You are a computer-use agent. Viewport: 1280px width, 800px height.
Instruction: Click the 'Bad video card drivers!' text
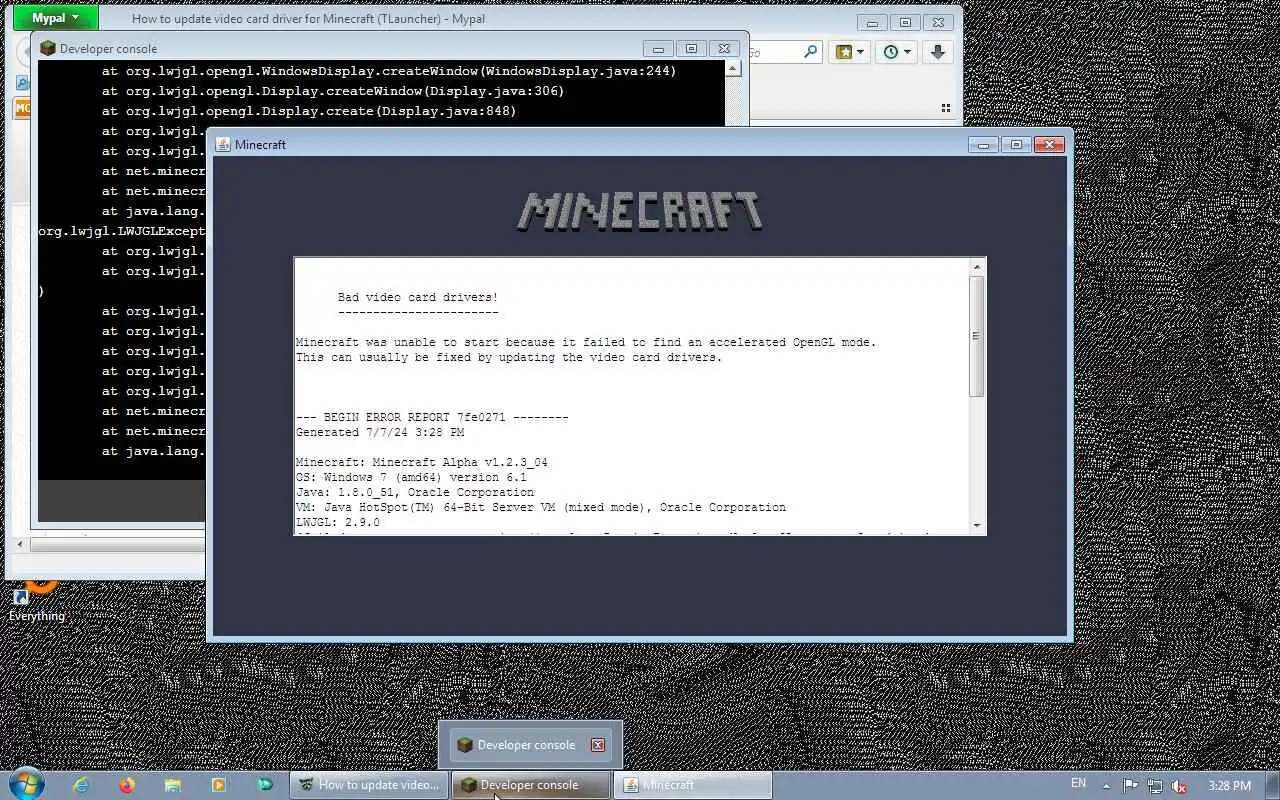click(417, 297)
